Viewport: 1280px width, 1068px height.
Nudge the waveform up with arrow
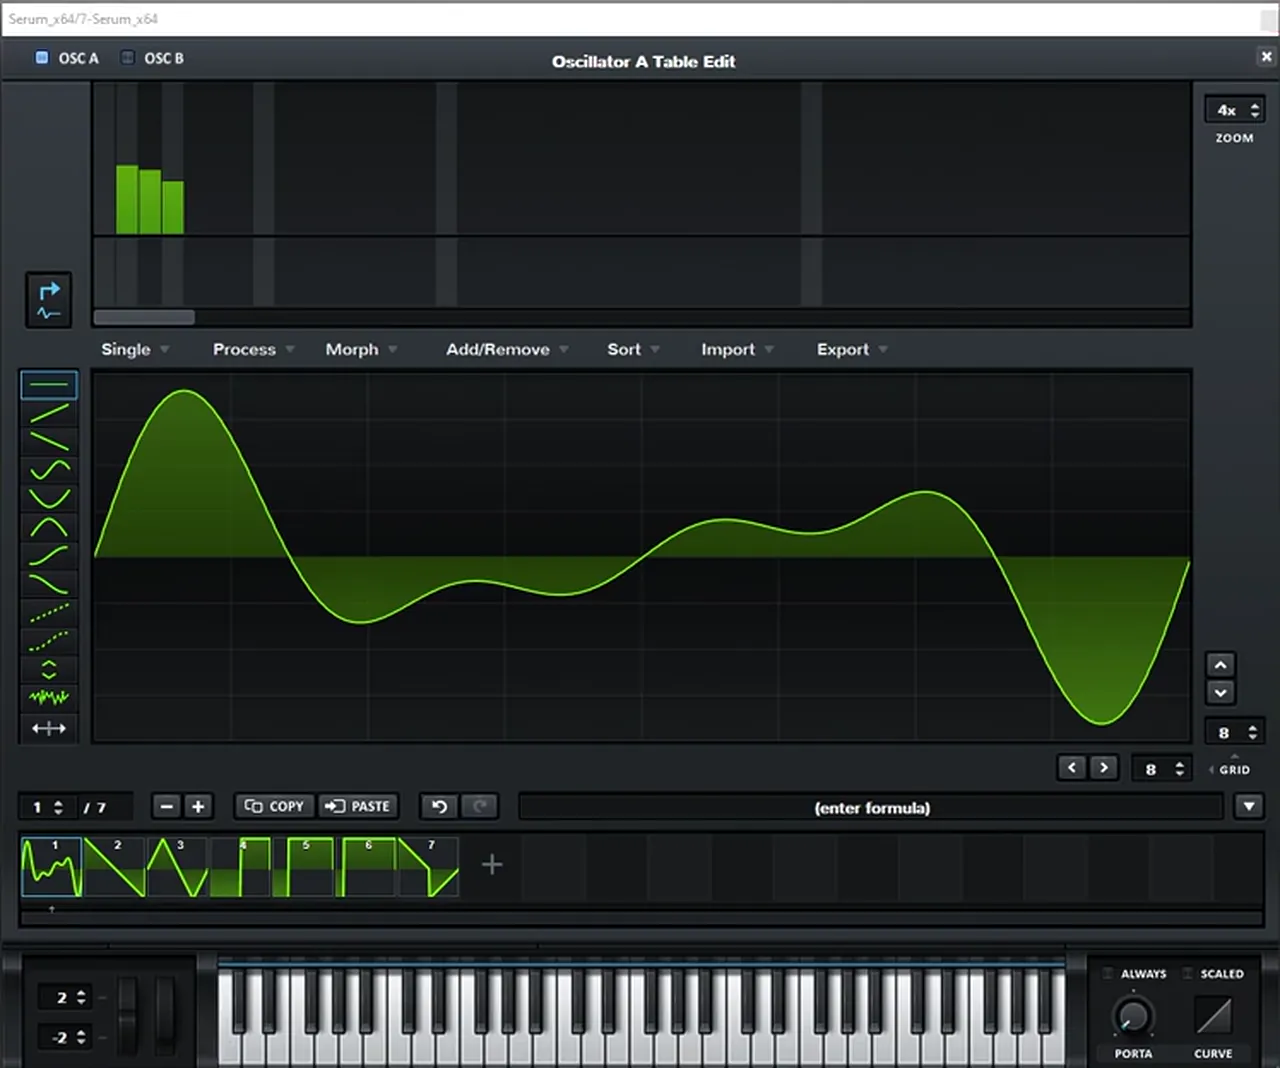tap(1220, 665)
